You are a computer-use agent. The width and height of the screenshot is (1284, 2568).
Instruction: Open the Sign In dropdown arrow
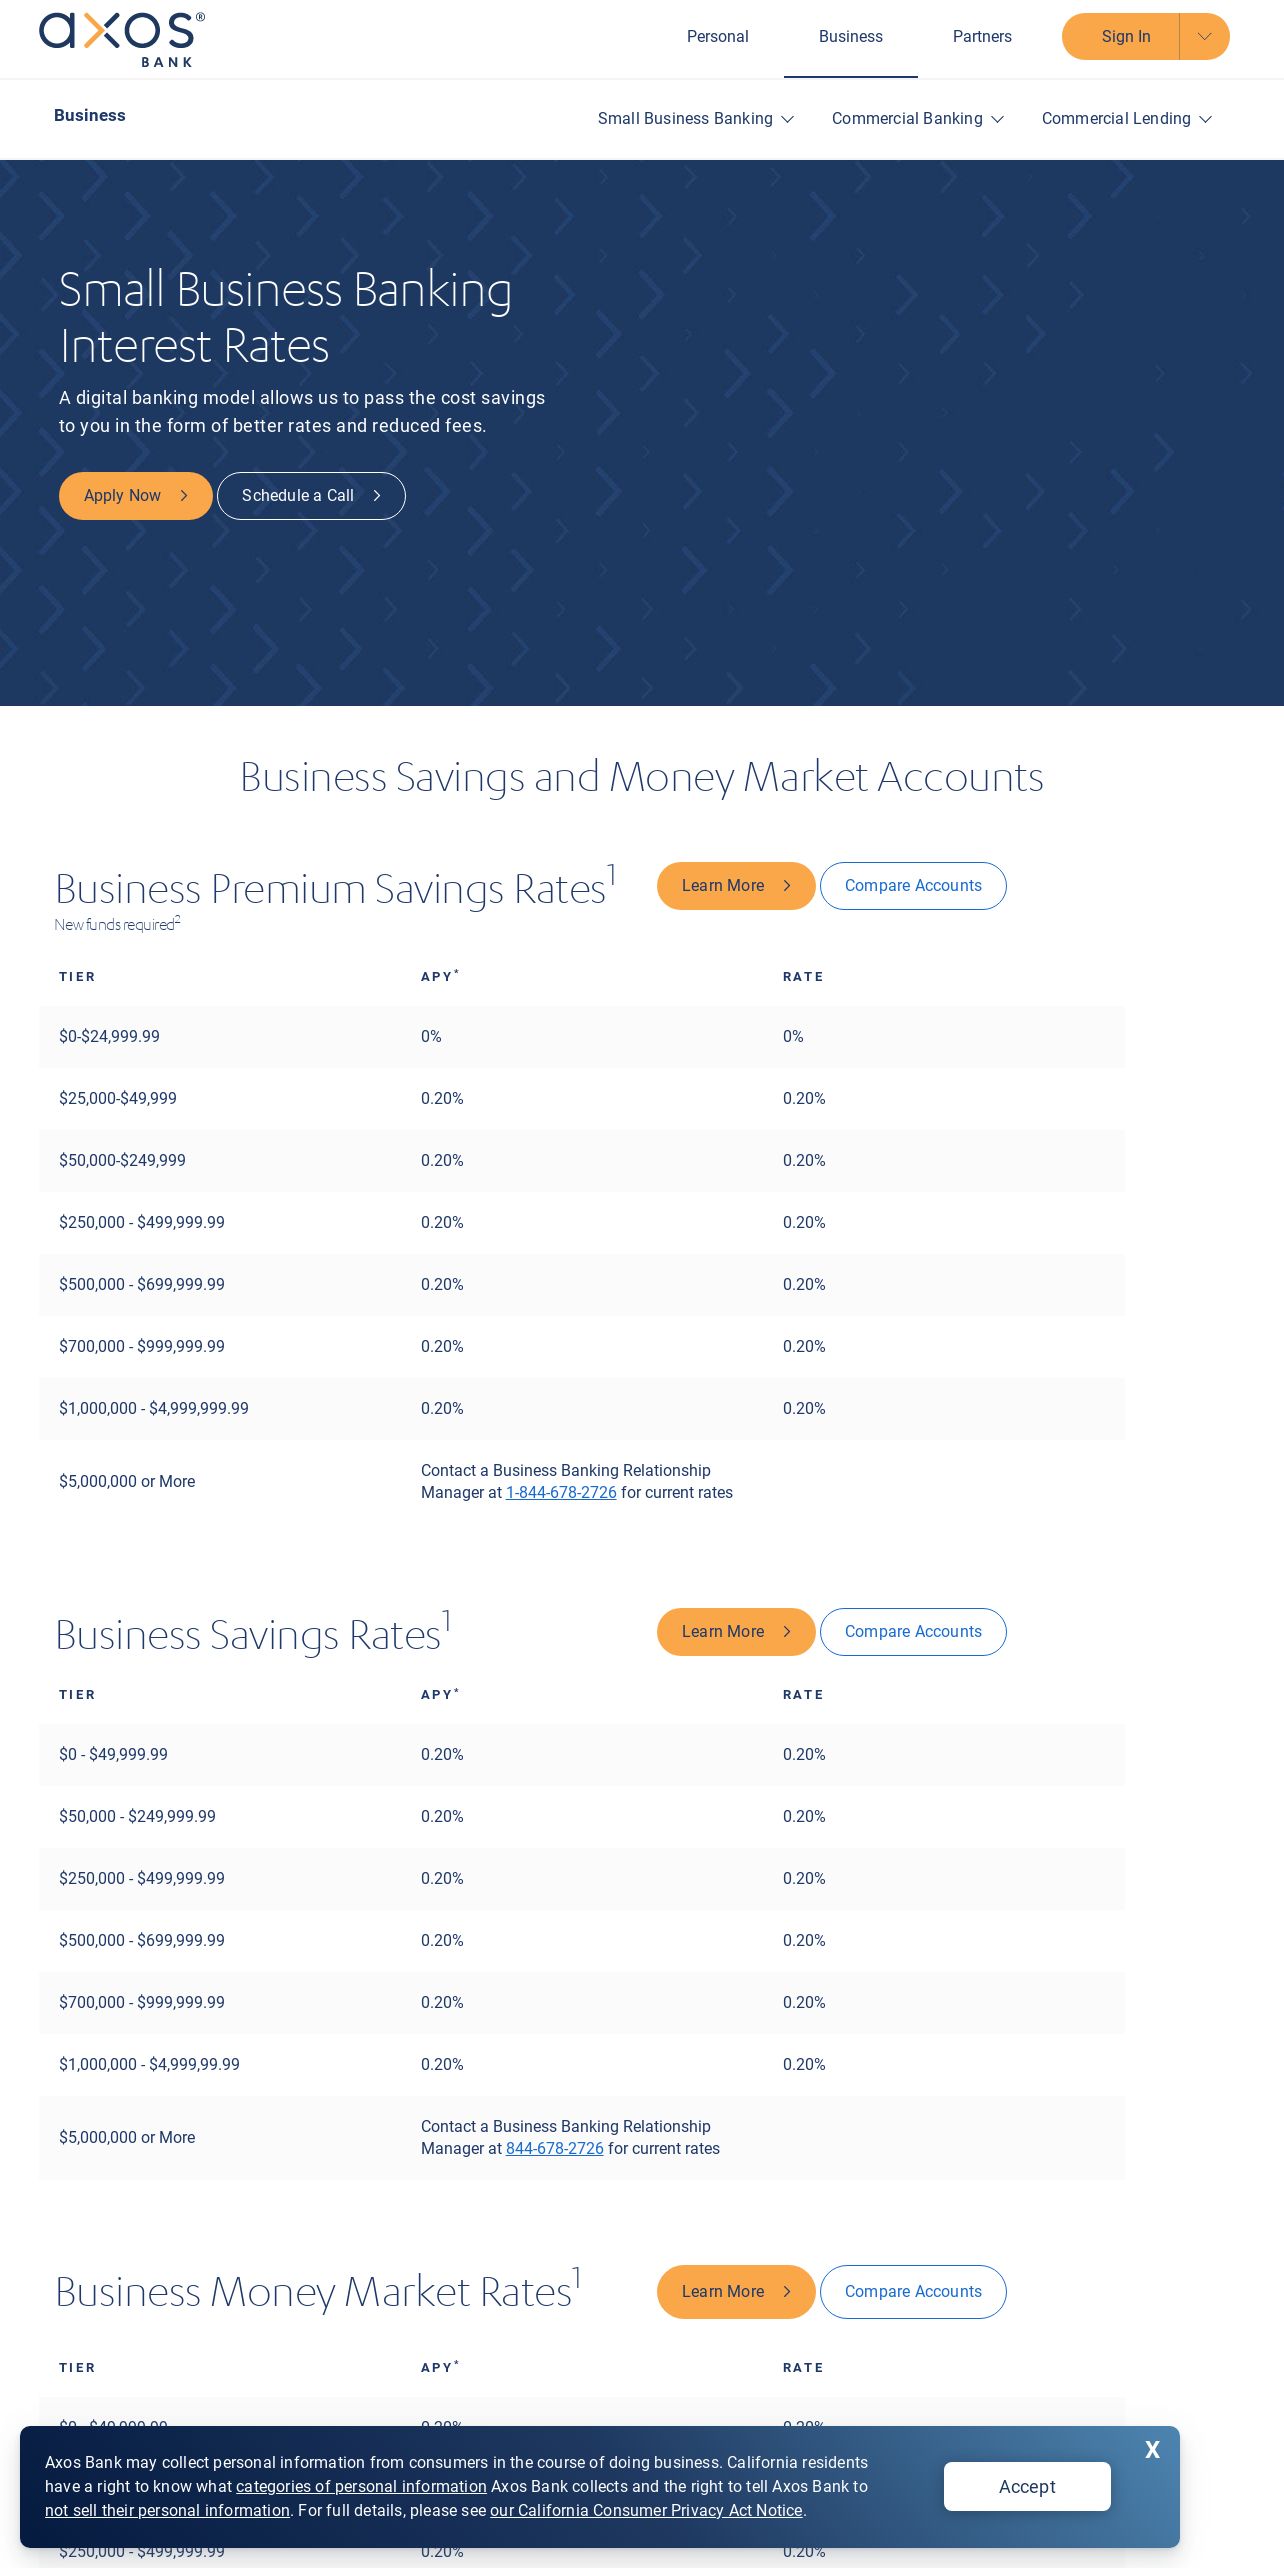tap(1205, 36)
